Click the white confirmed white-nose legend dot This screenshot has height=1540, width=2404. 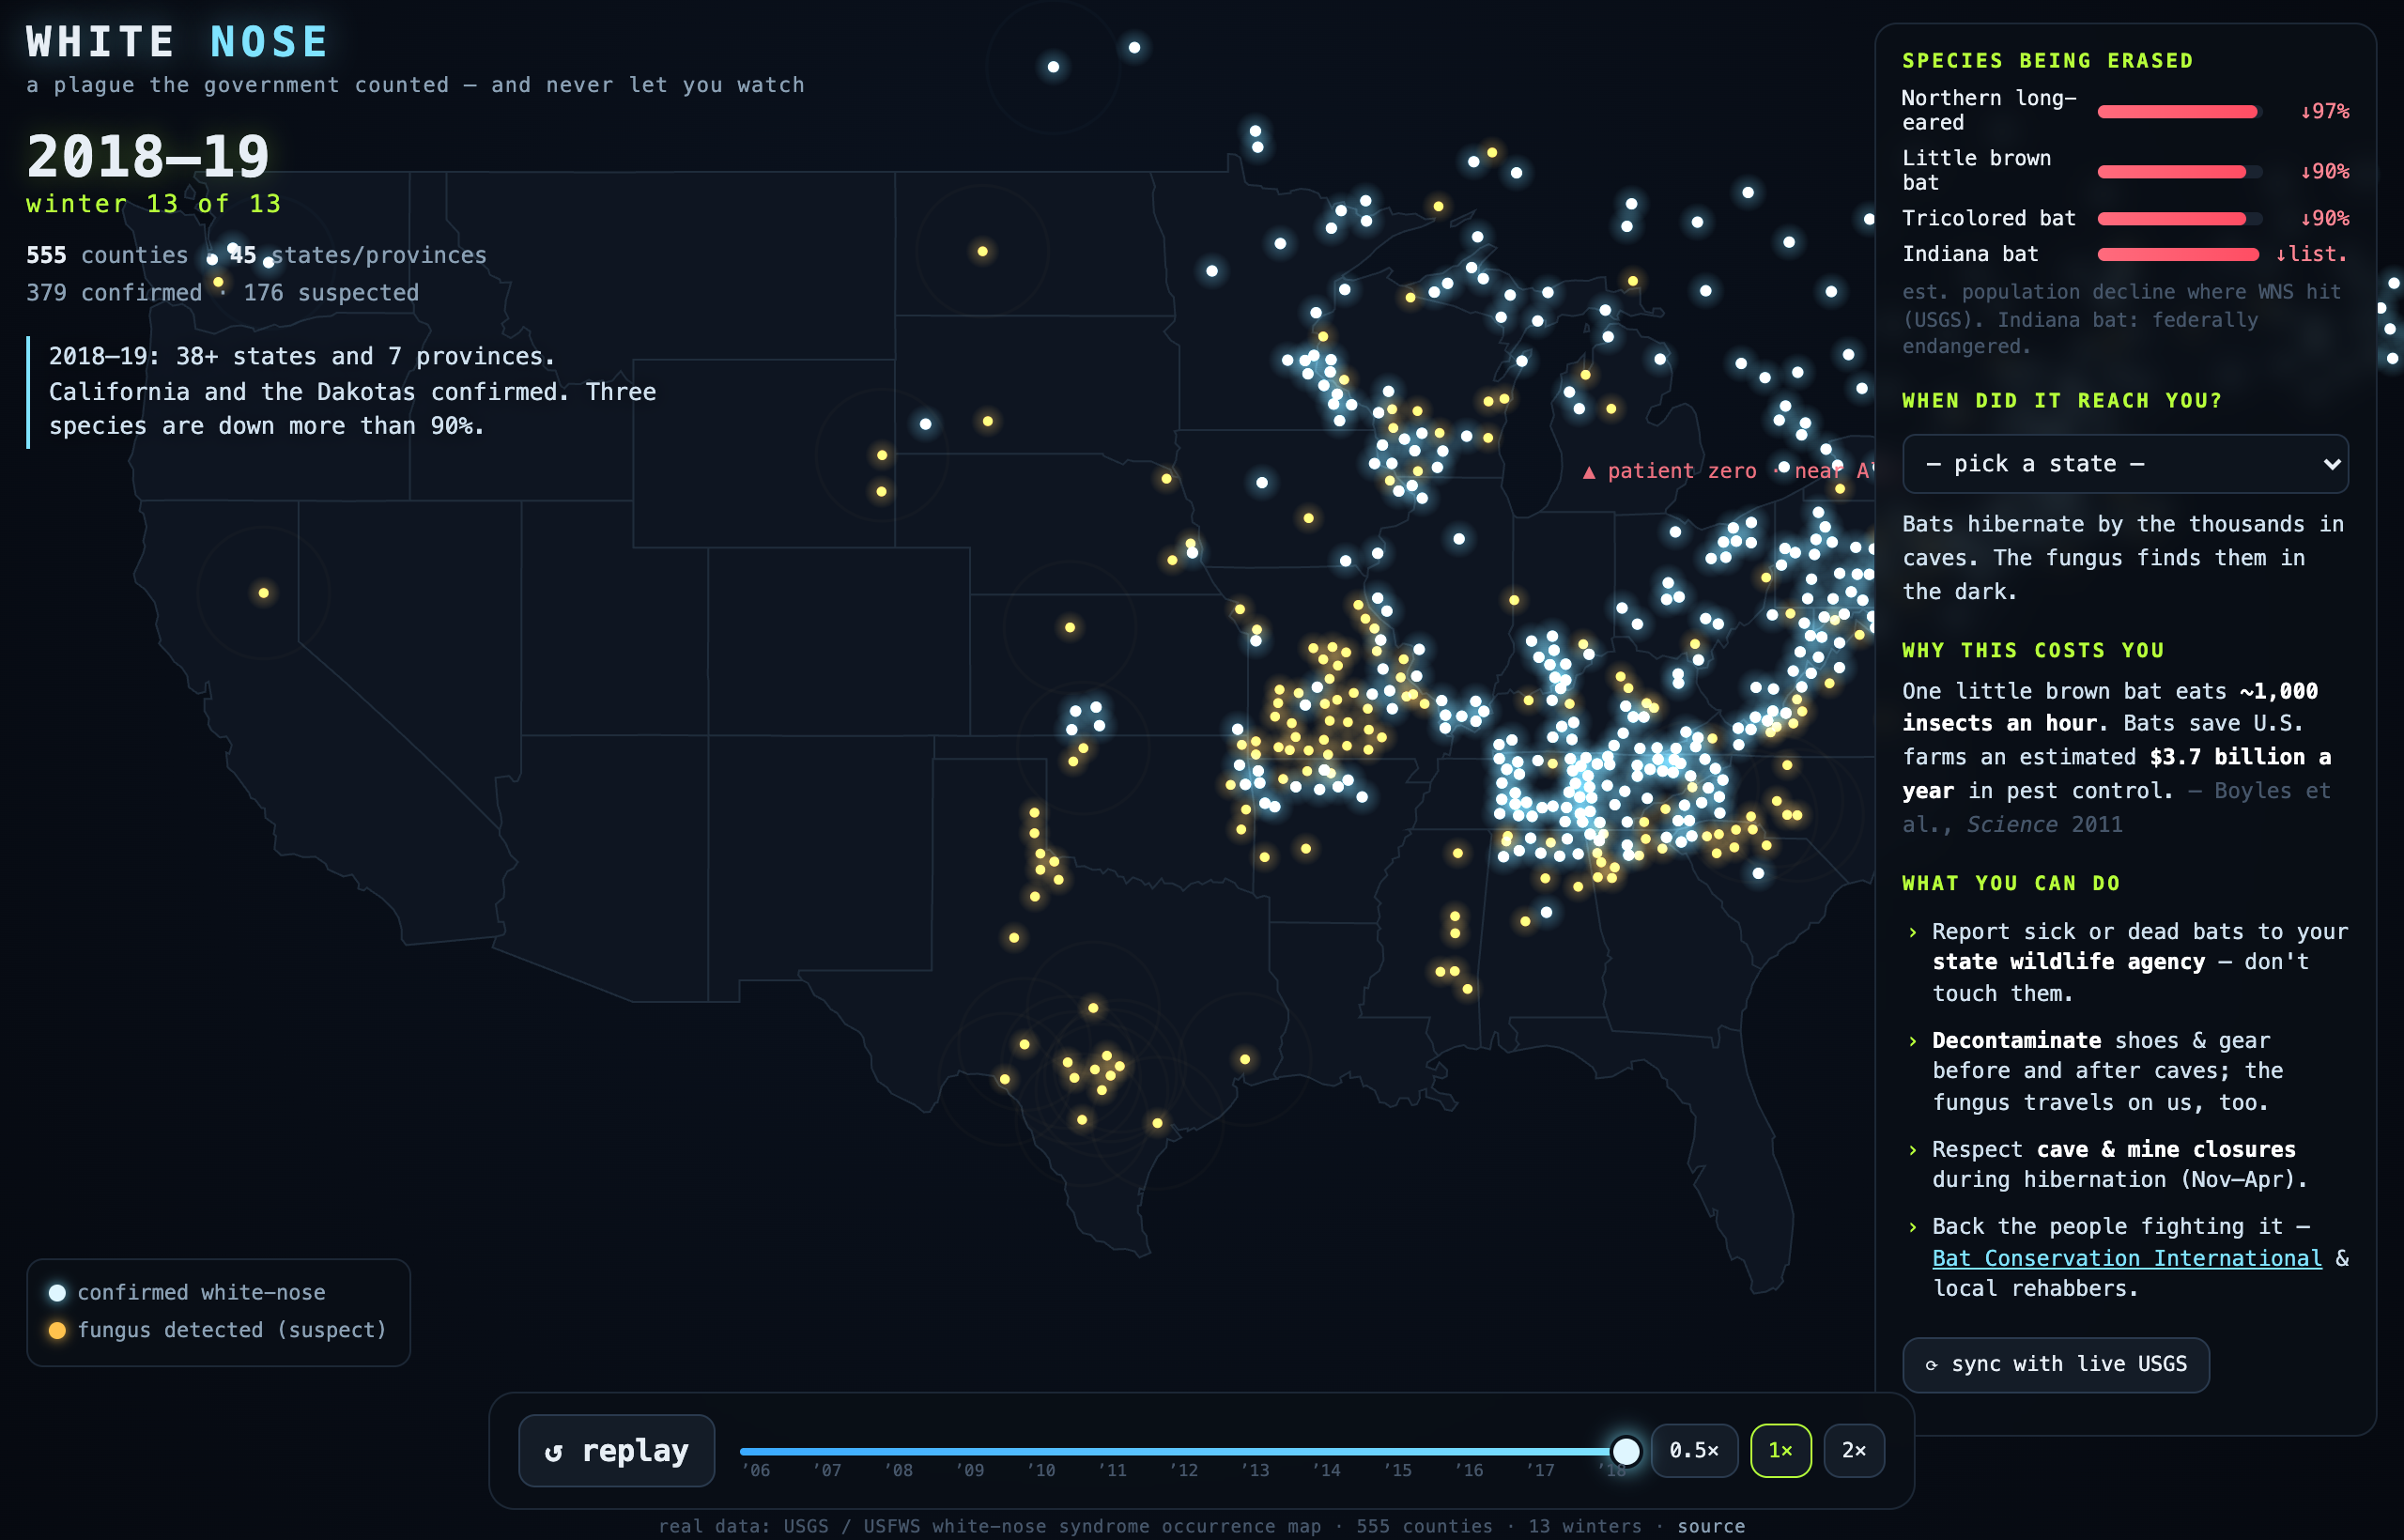pos(57,1293)
